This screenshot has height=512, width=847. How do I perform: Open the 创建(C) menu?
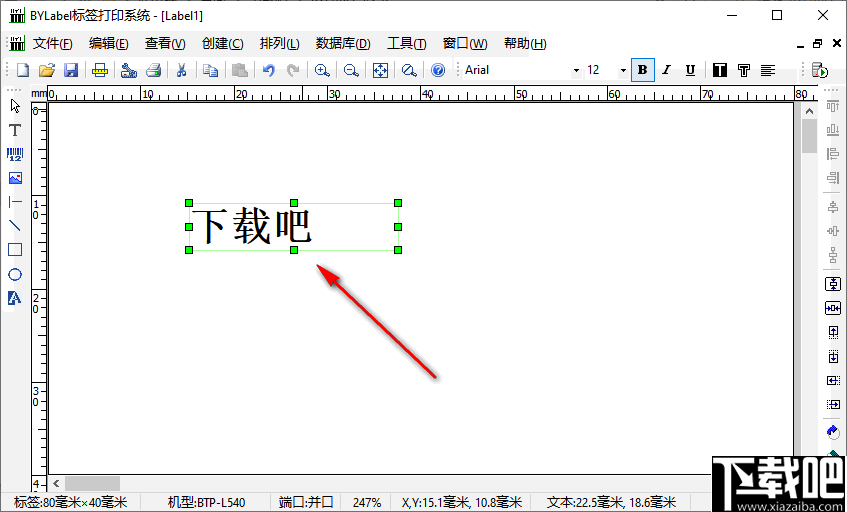click(x=223, y=44)
